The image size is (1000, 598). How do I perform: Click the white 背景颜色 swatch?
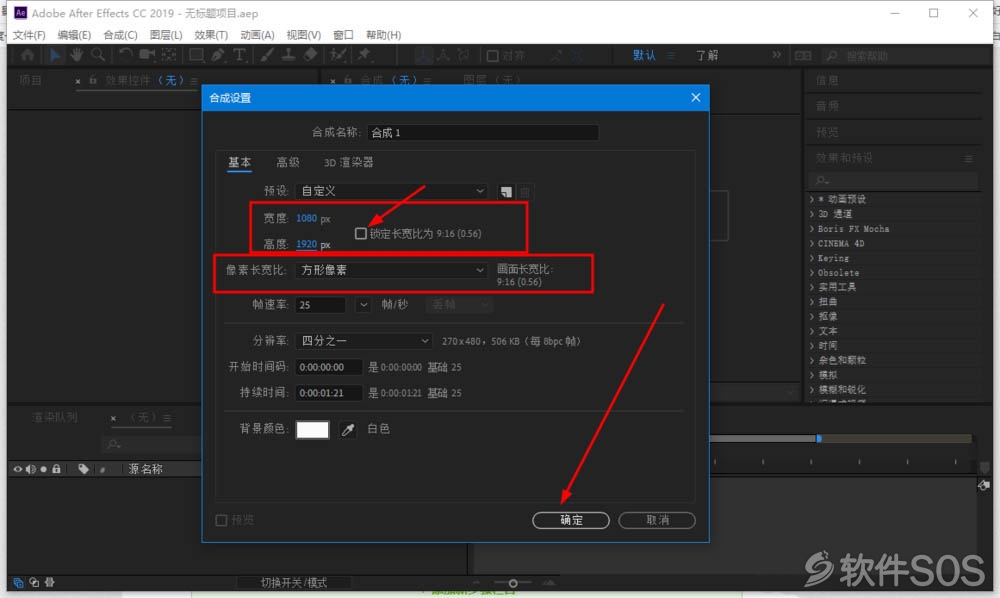[312, 430]
